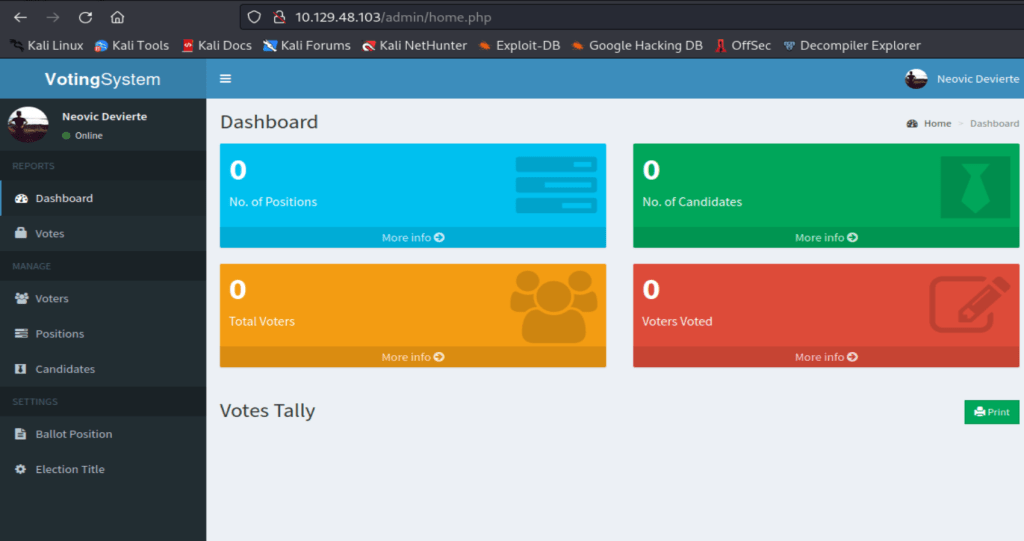The height and width of the screenshot is (541, 1024).
Task: Click the browser reload icon
Action: coord(85,17)
